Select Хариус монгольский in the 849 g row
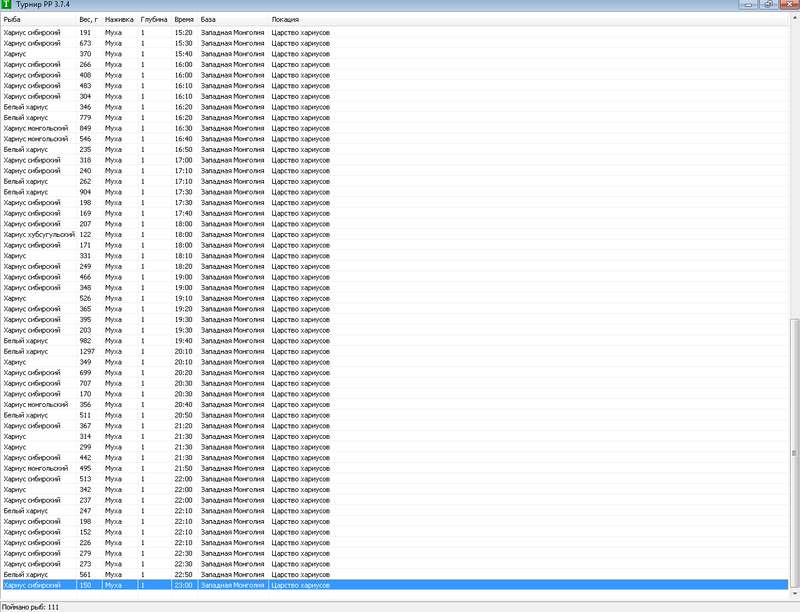The height and width of the screenshot is (612, 800). point(36,128)
